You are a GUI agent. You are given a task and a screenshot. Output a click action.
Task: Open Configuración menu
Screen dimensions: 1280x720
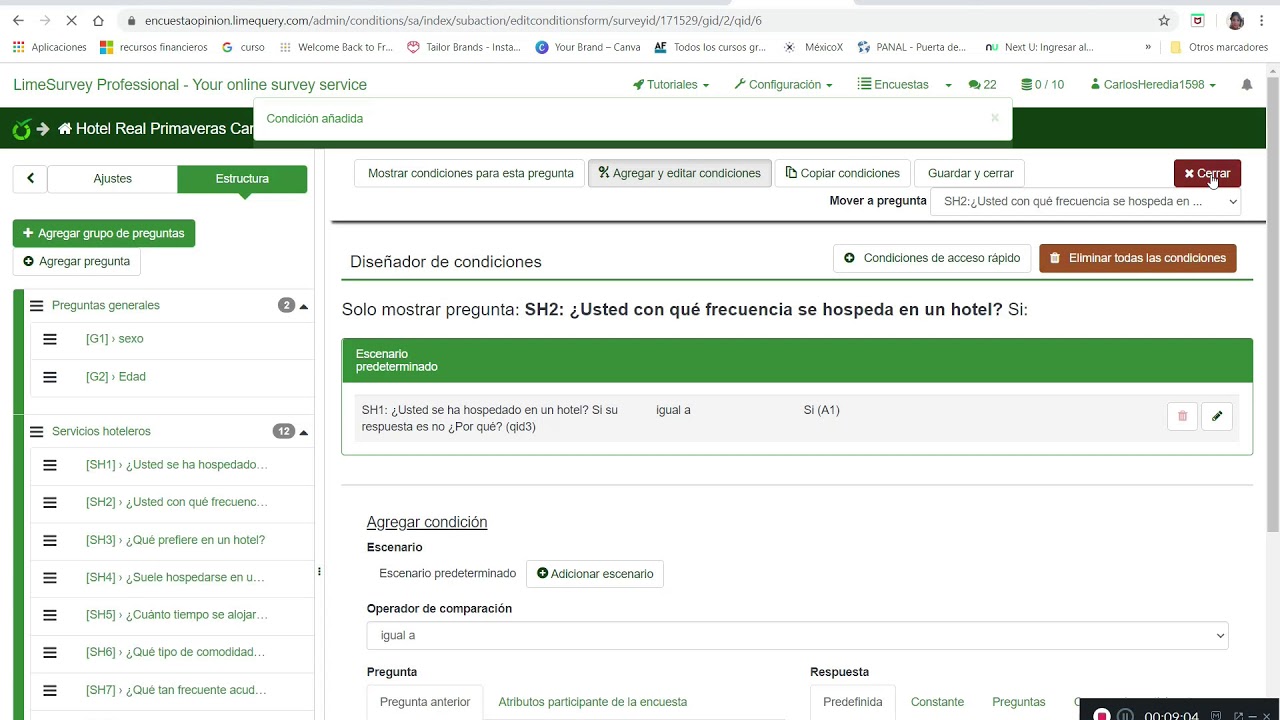click(x=783, y=85)
